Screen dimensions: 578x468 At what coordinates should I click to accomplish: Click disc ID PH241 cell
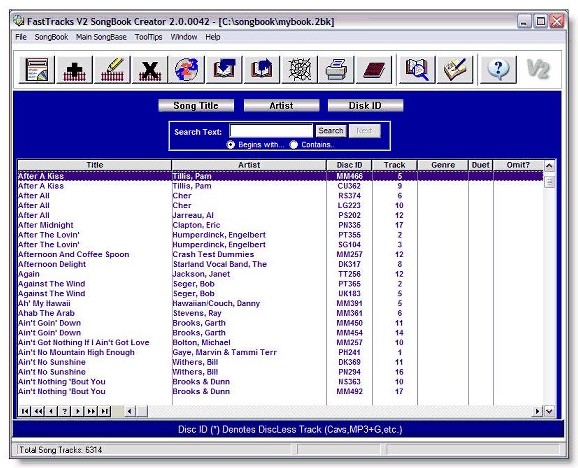[349, 352]
